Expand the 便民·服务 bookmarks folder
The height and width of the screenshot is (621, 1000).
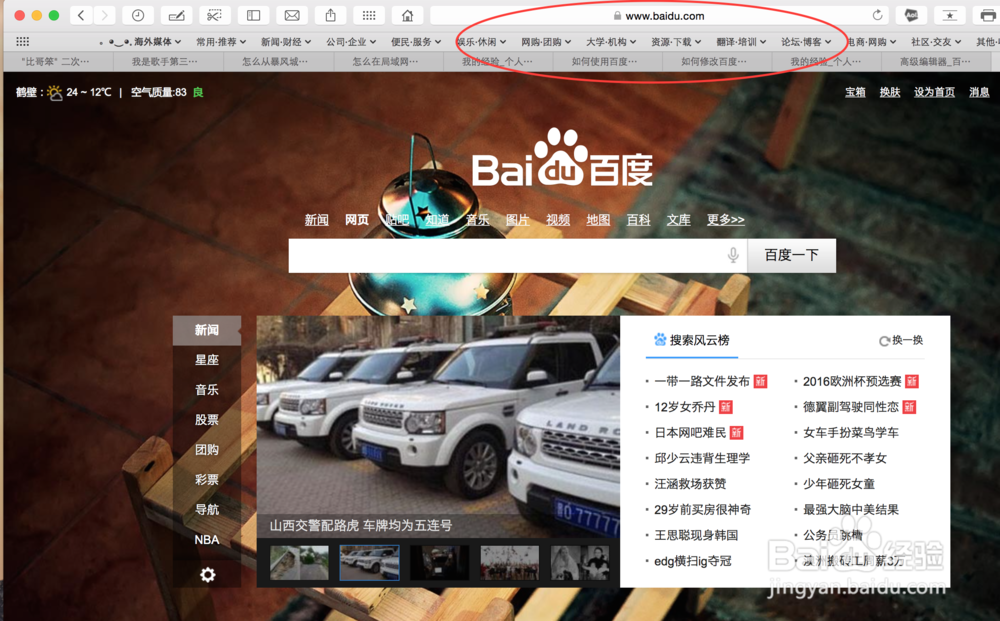pyautogui.click(x=416, y=41)
